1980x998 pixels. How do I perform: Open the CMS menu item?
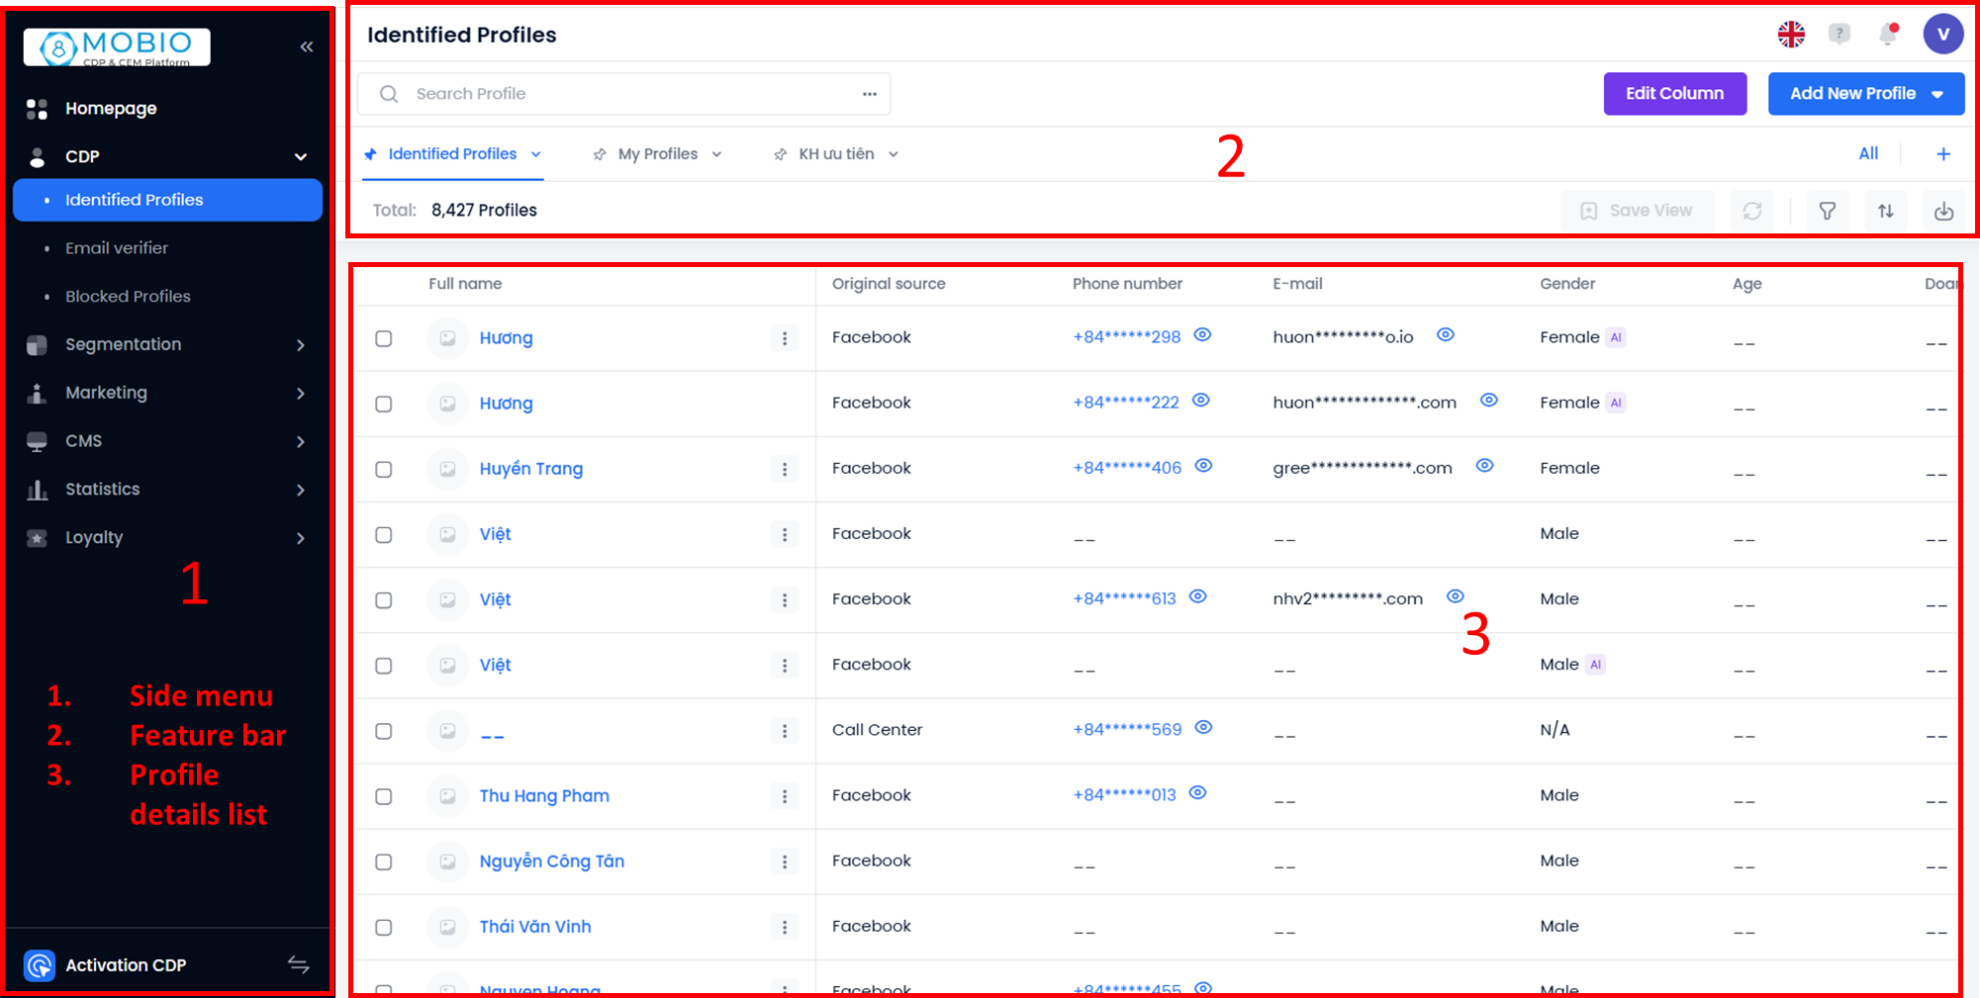pyautogui.click(x=166, y=441)
